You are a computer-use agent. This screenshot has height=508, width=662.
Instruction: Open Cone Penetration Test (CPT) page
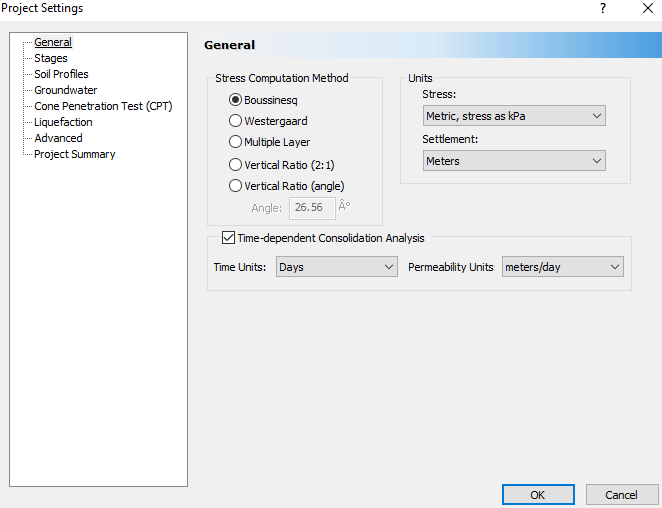pos(103,106)
